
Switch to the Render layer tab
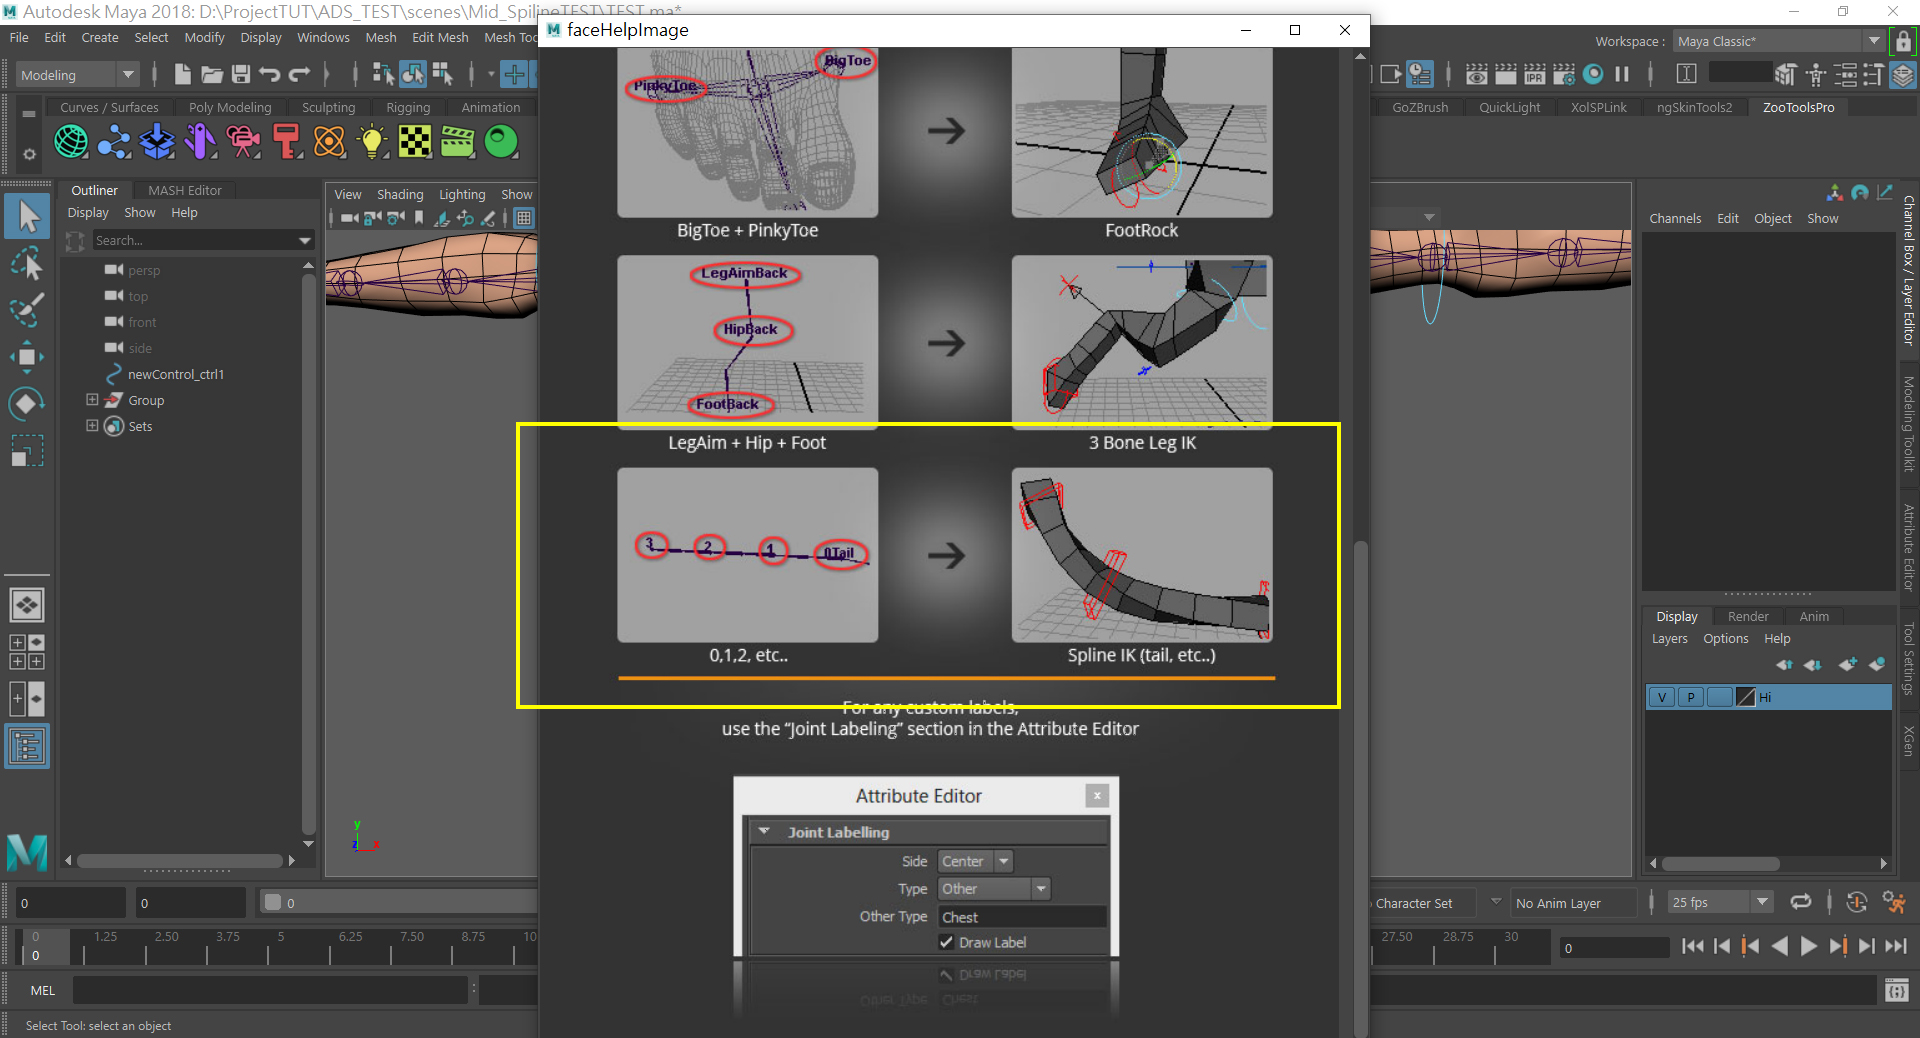pos(1748,616)
